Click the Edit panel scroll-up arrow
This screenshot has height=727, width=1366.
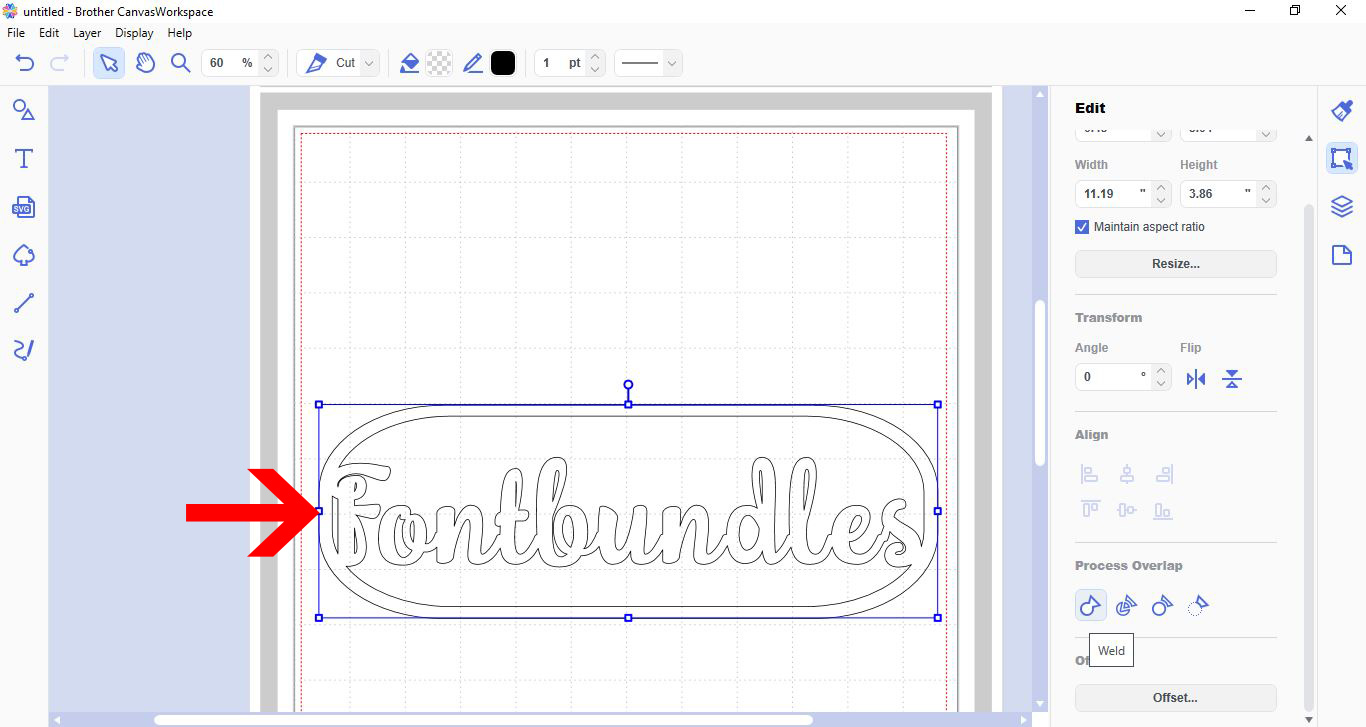pyautogui.click(x=1309, y=139)
